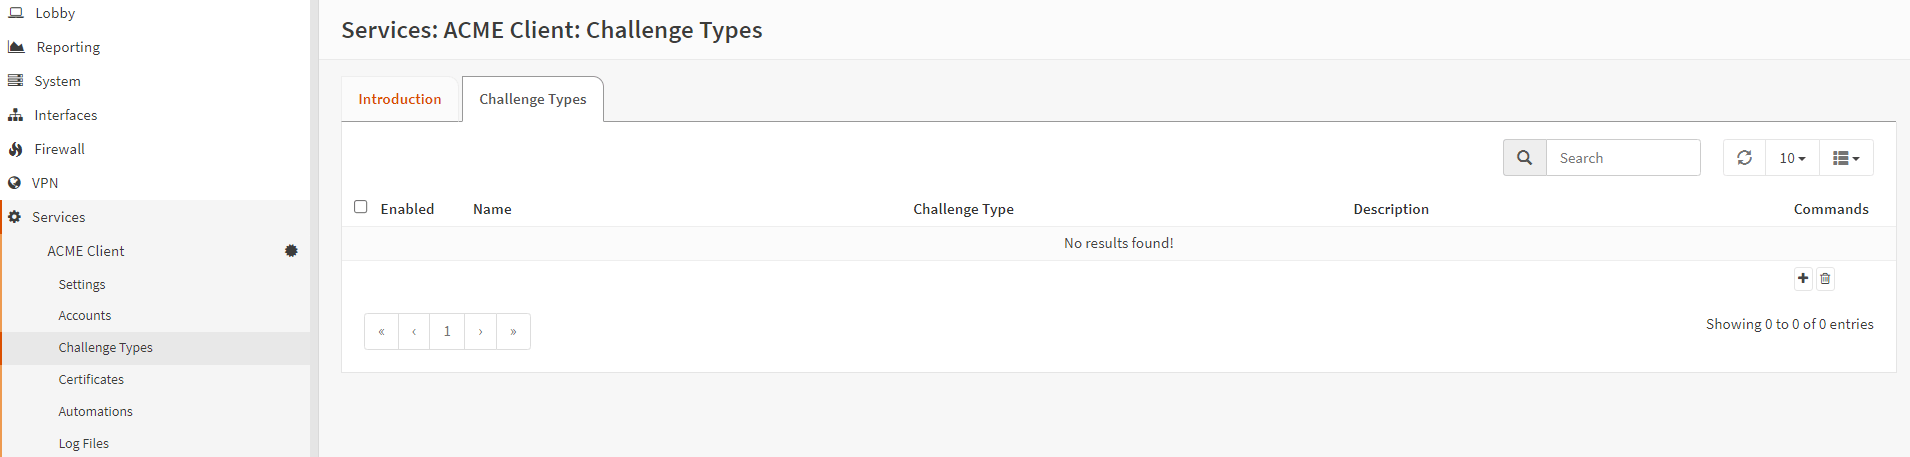Image resolution: width=1910 pixels, height=457 pixels.
Task: Open the rows-per-page dropdown showing 10
Action: click(1792, 158)
